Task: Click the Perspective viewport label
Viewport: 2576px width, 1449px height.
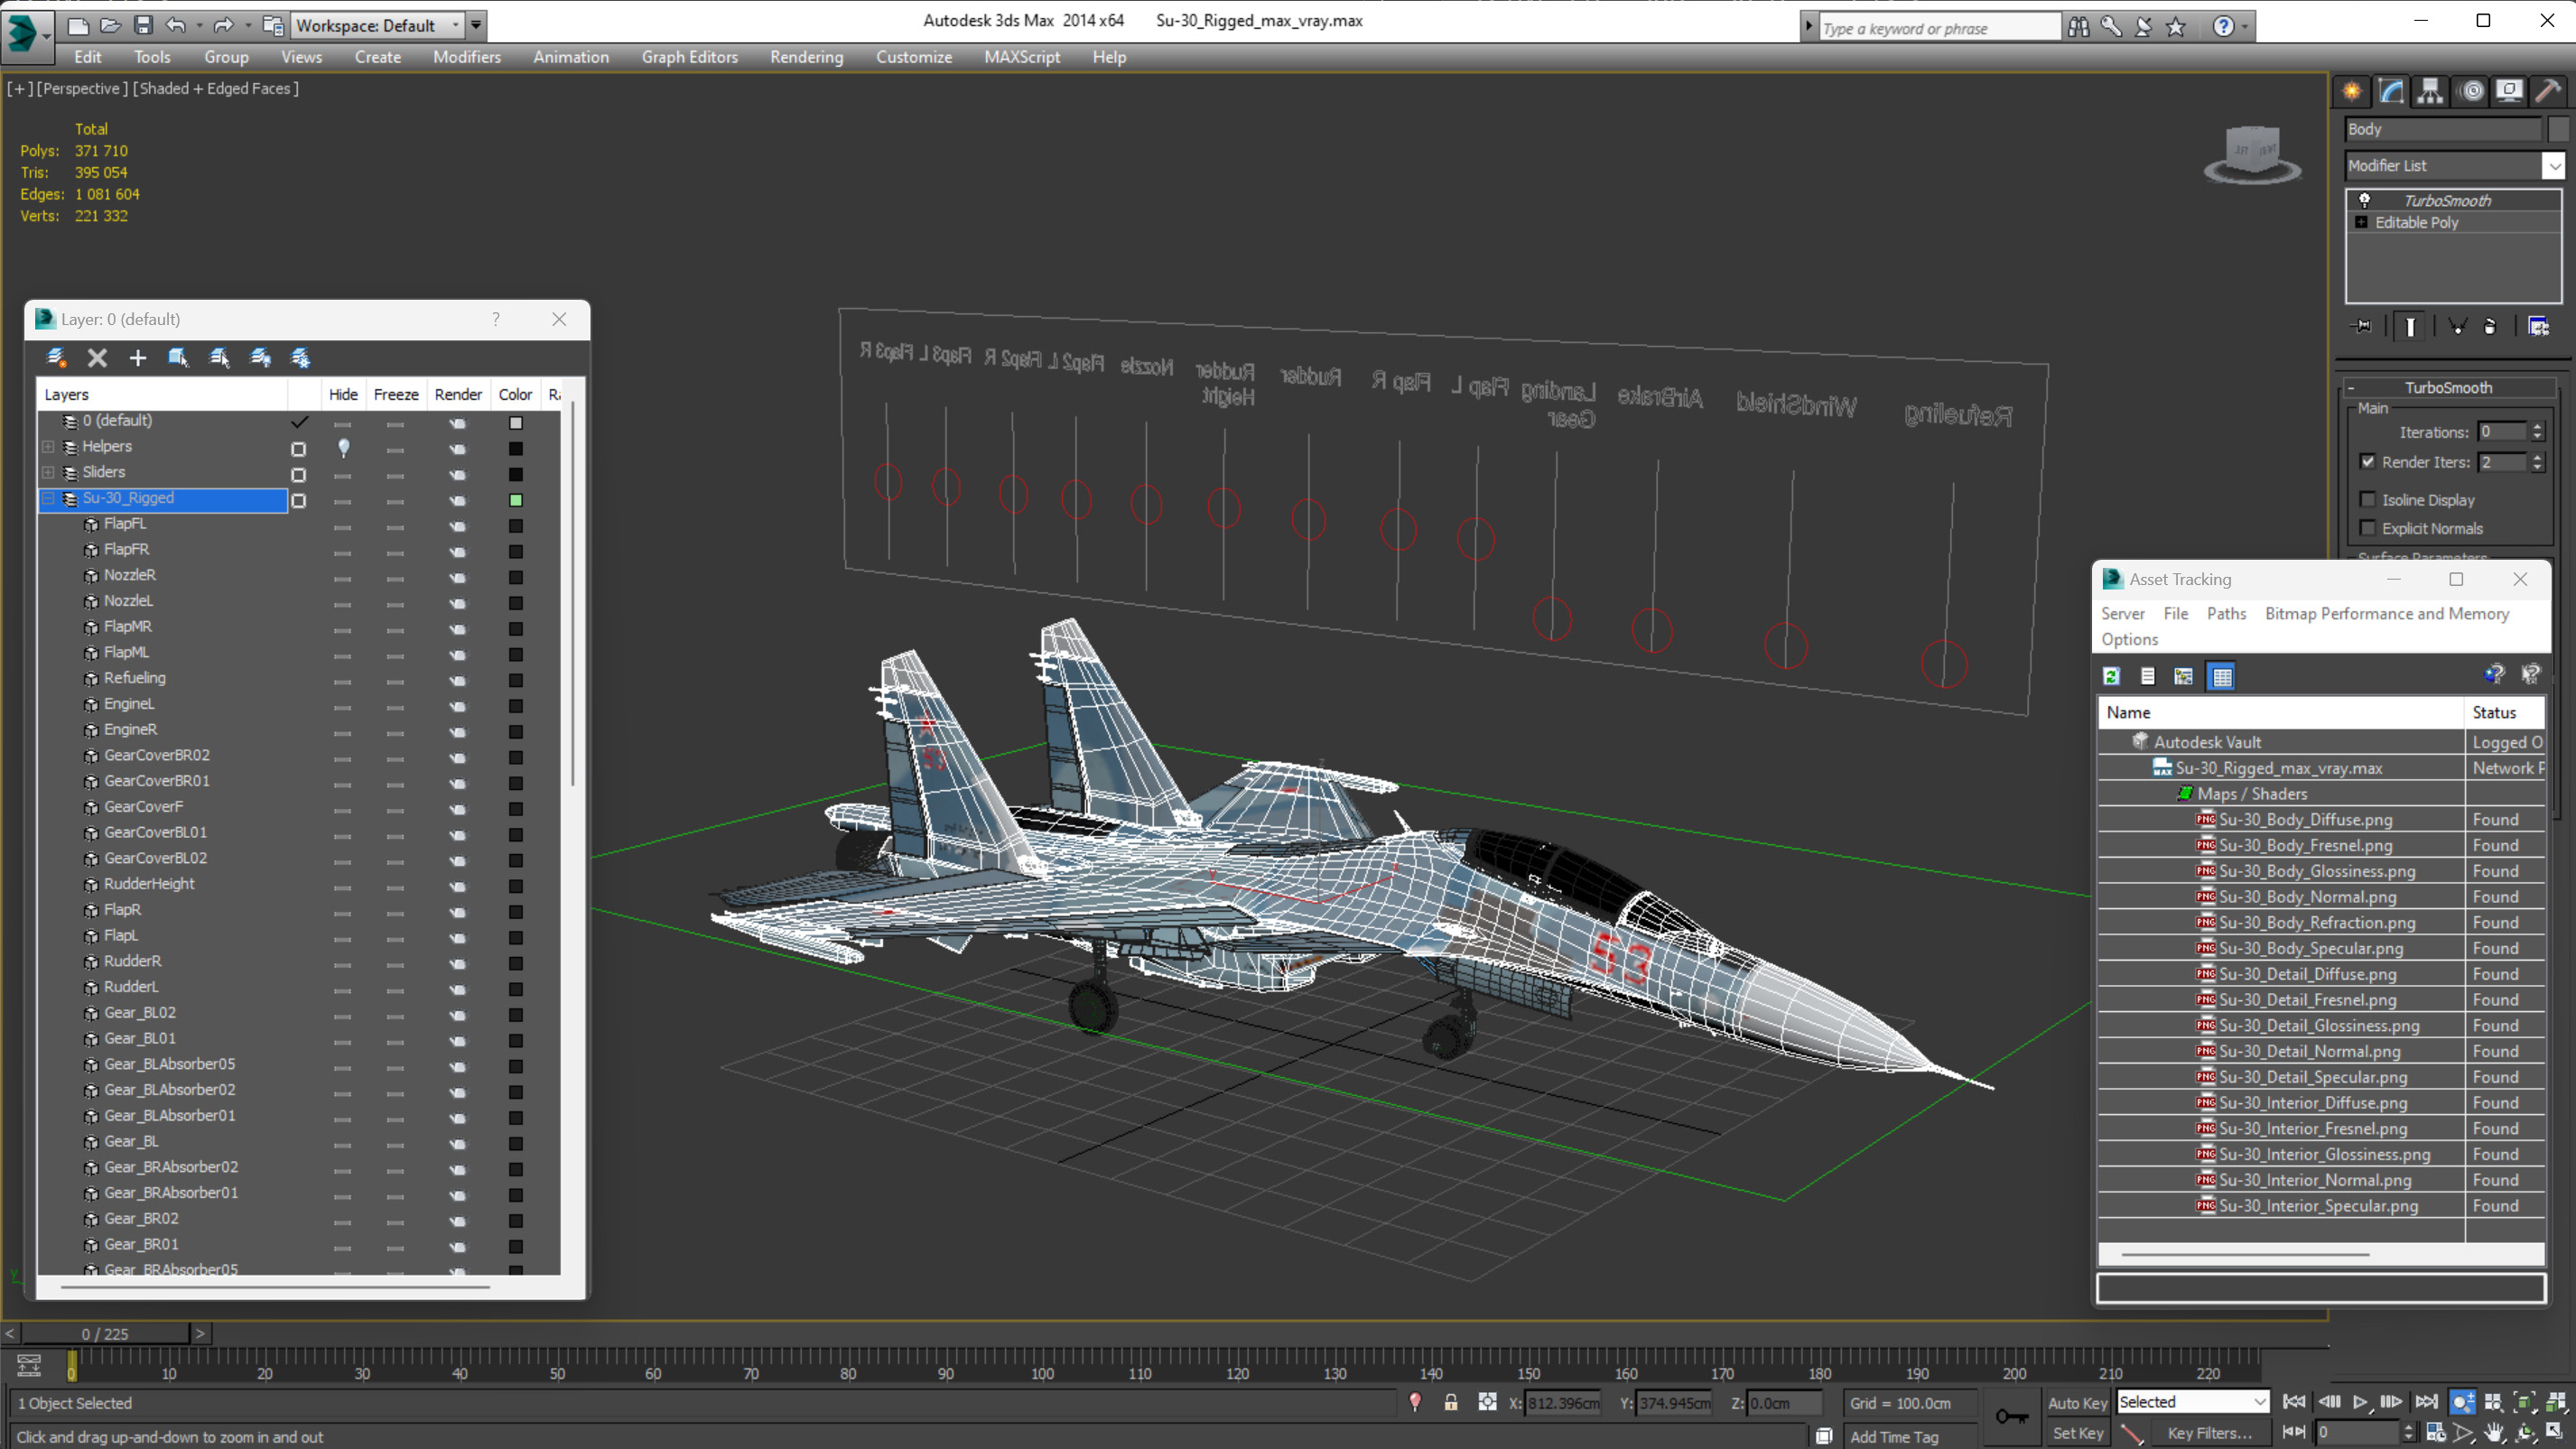Action: [82, 88]
